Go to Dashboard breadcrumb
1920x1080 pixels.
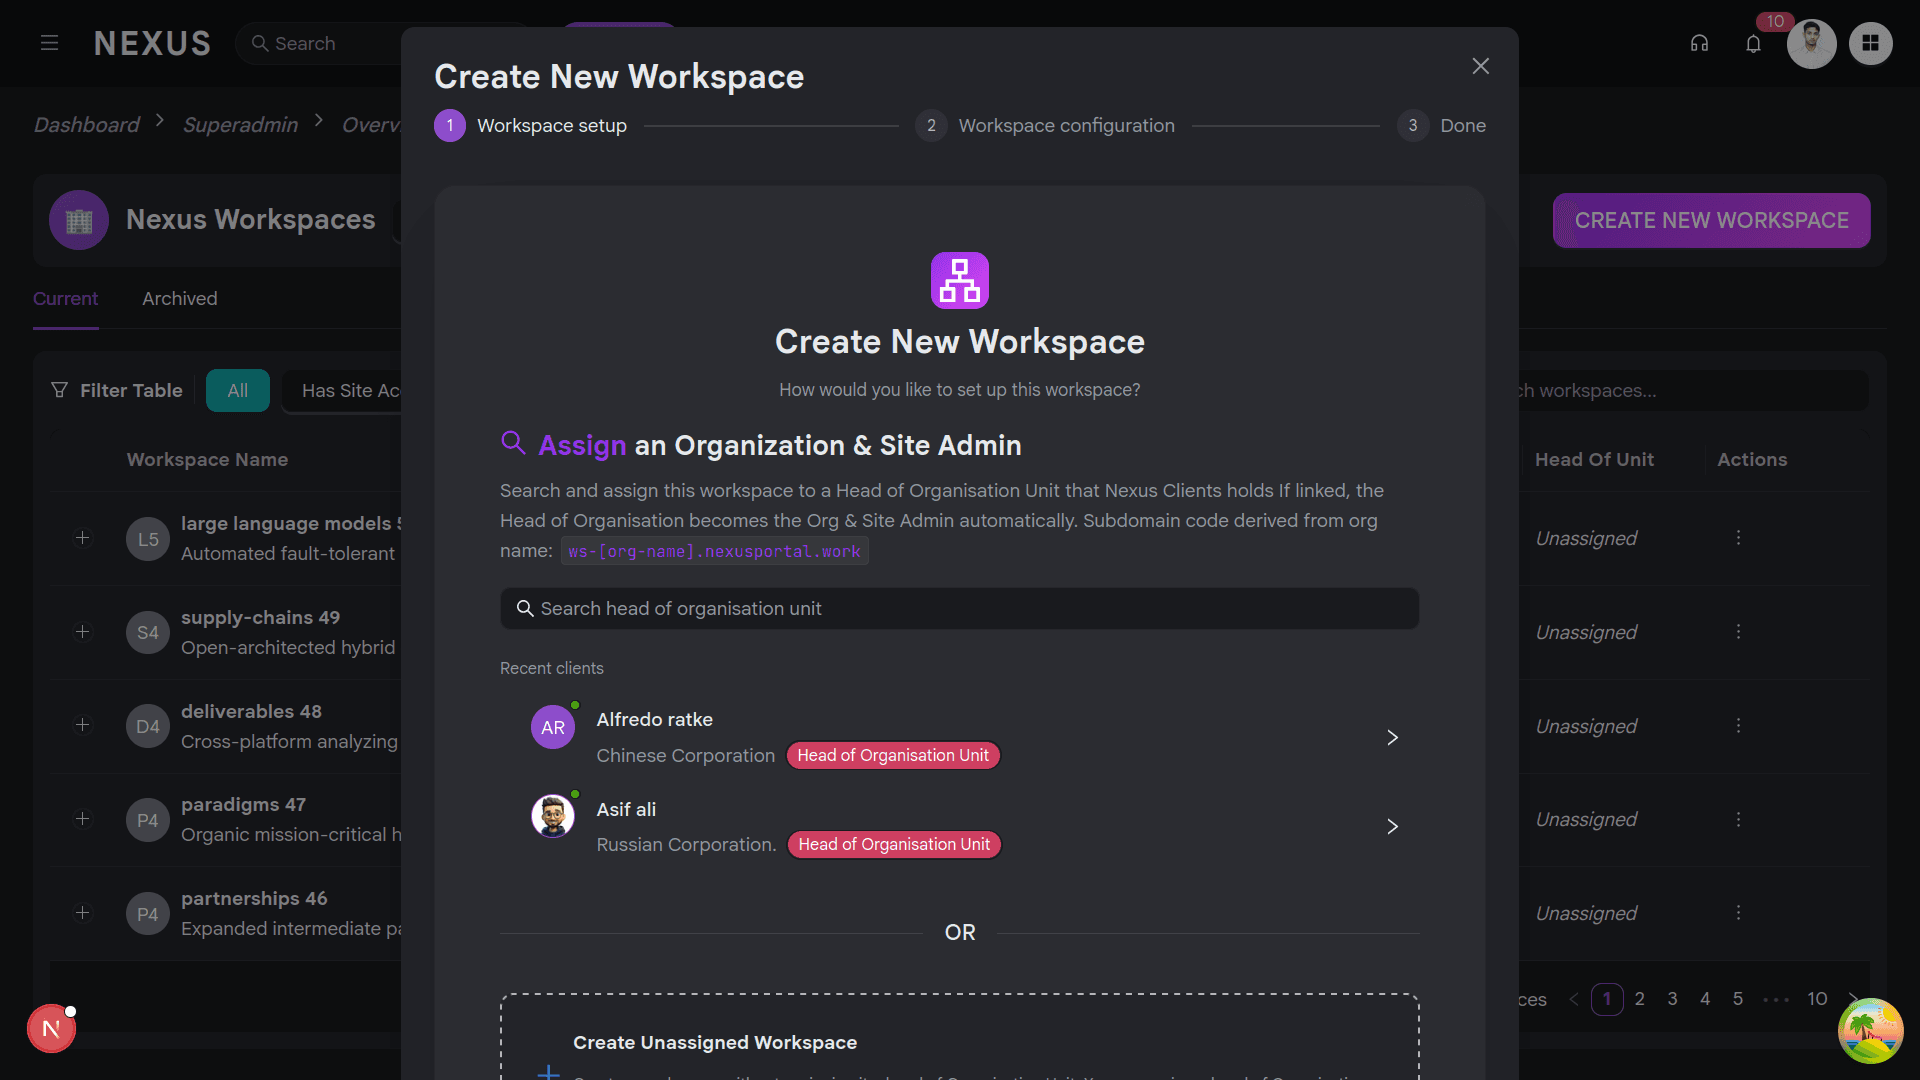pos(87,125)
